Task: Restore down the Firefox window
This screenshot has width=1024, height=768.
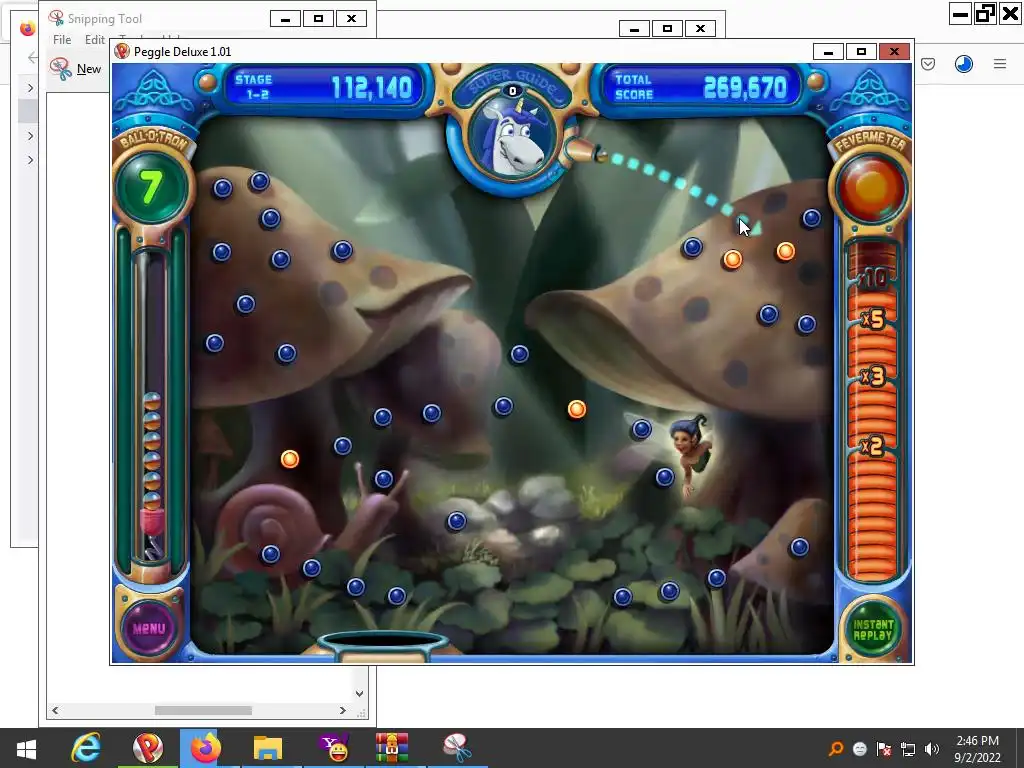Action: (984, 14)
